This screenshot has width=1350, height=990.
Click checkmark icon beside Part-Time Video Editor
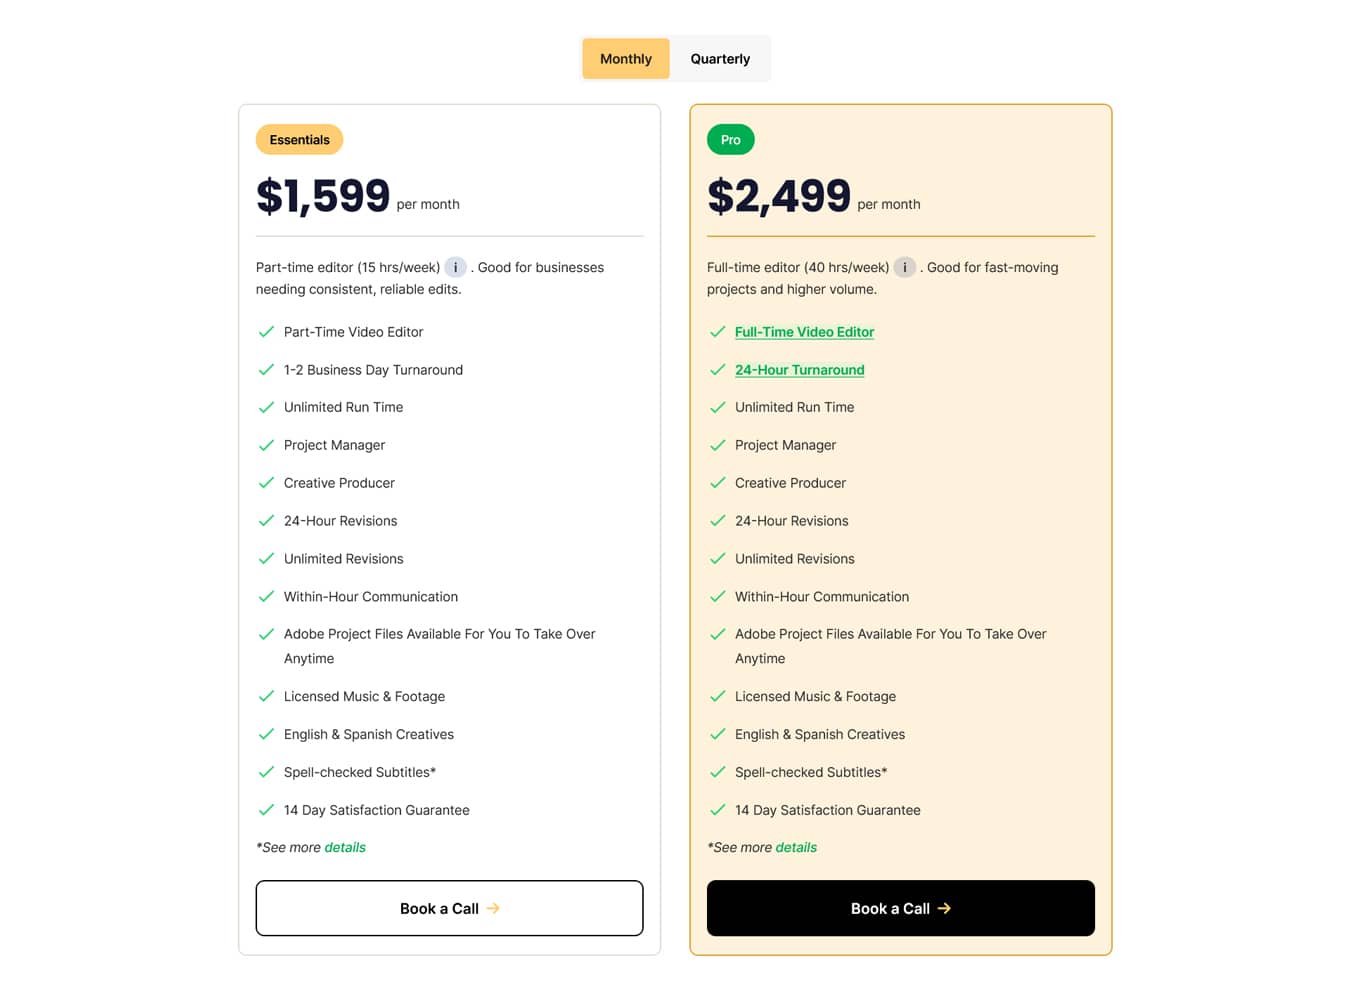point(266,332)
